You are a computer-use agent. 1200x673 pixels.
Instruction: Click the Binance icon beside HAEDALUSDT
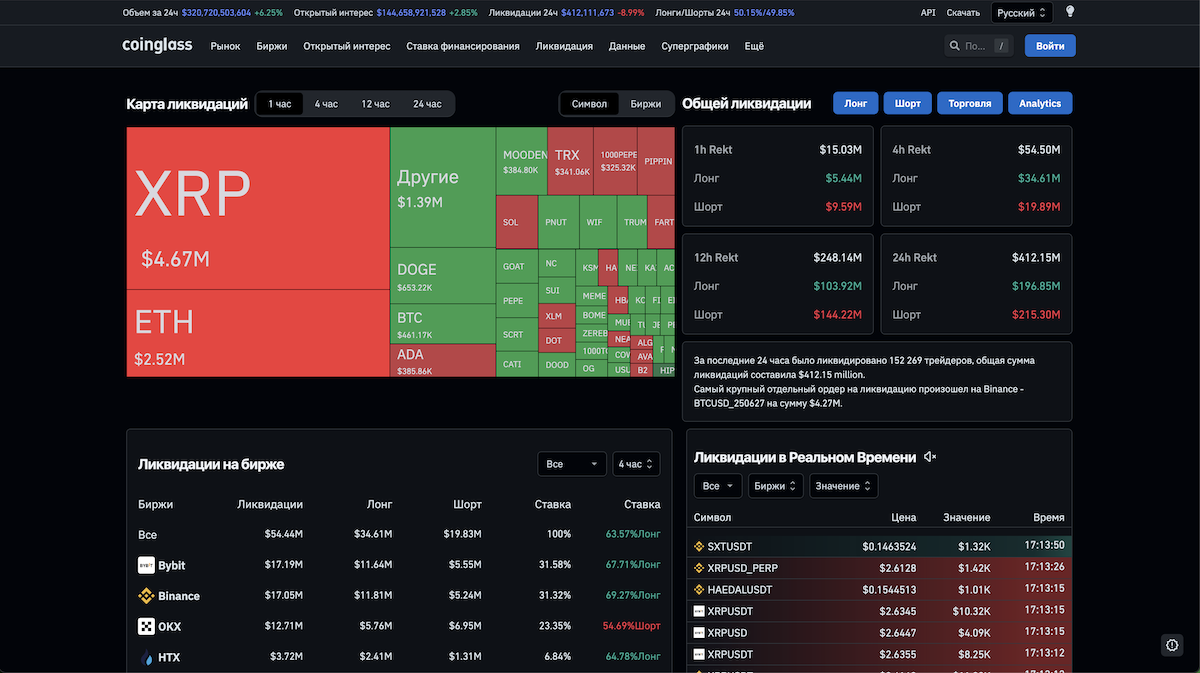click(x=699, y=590)
